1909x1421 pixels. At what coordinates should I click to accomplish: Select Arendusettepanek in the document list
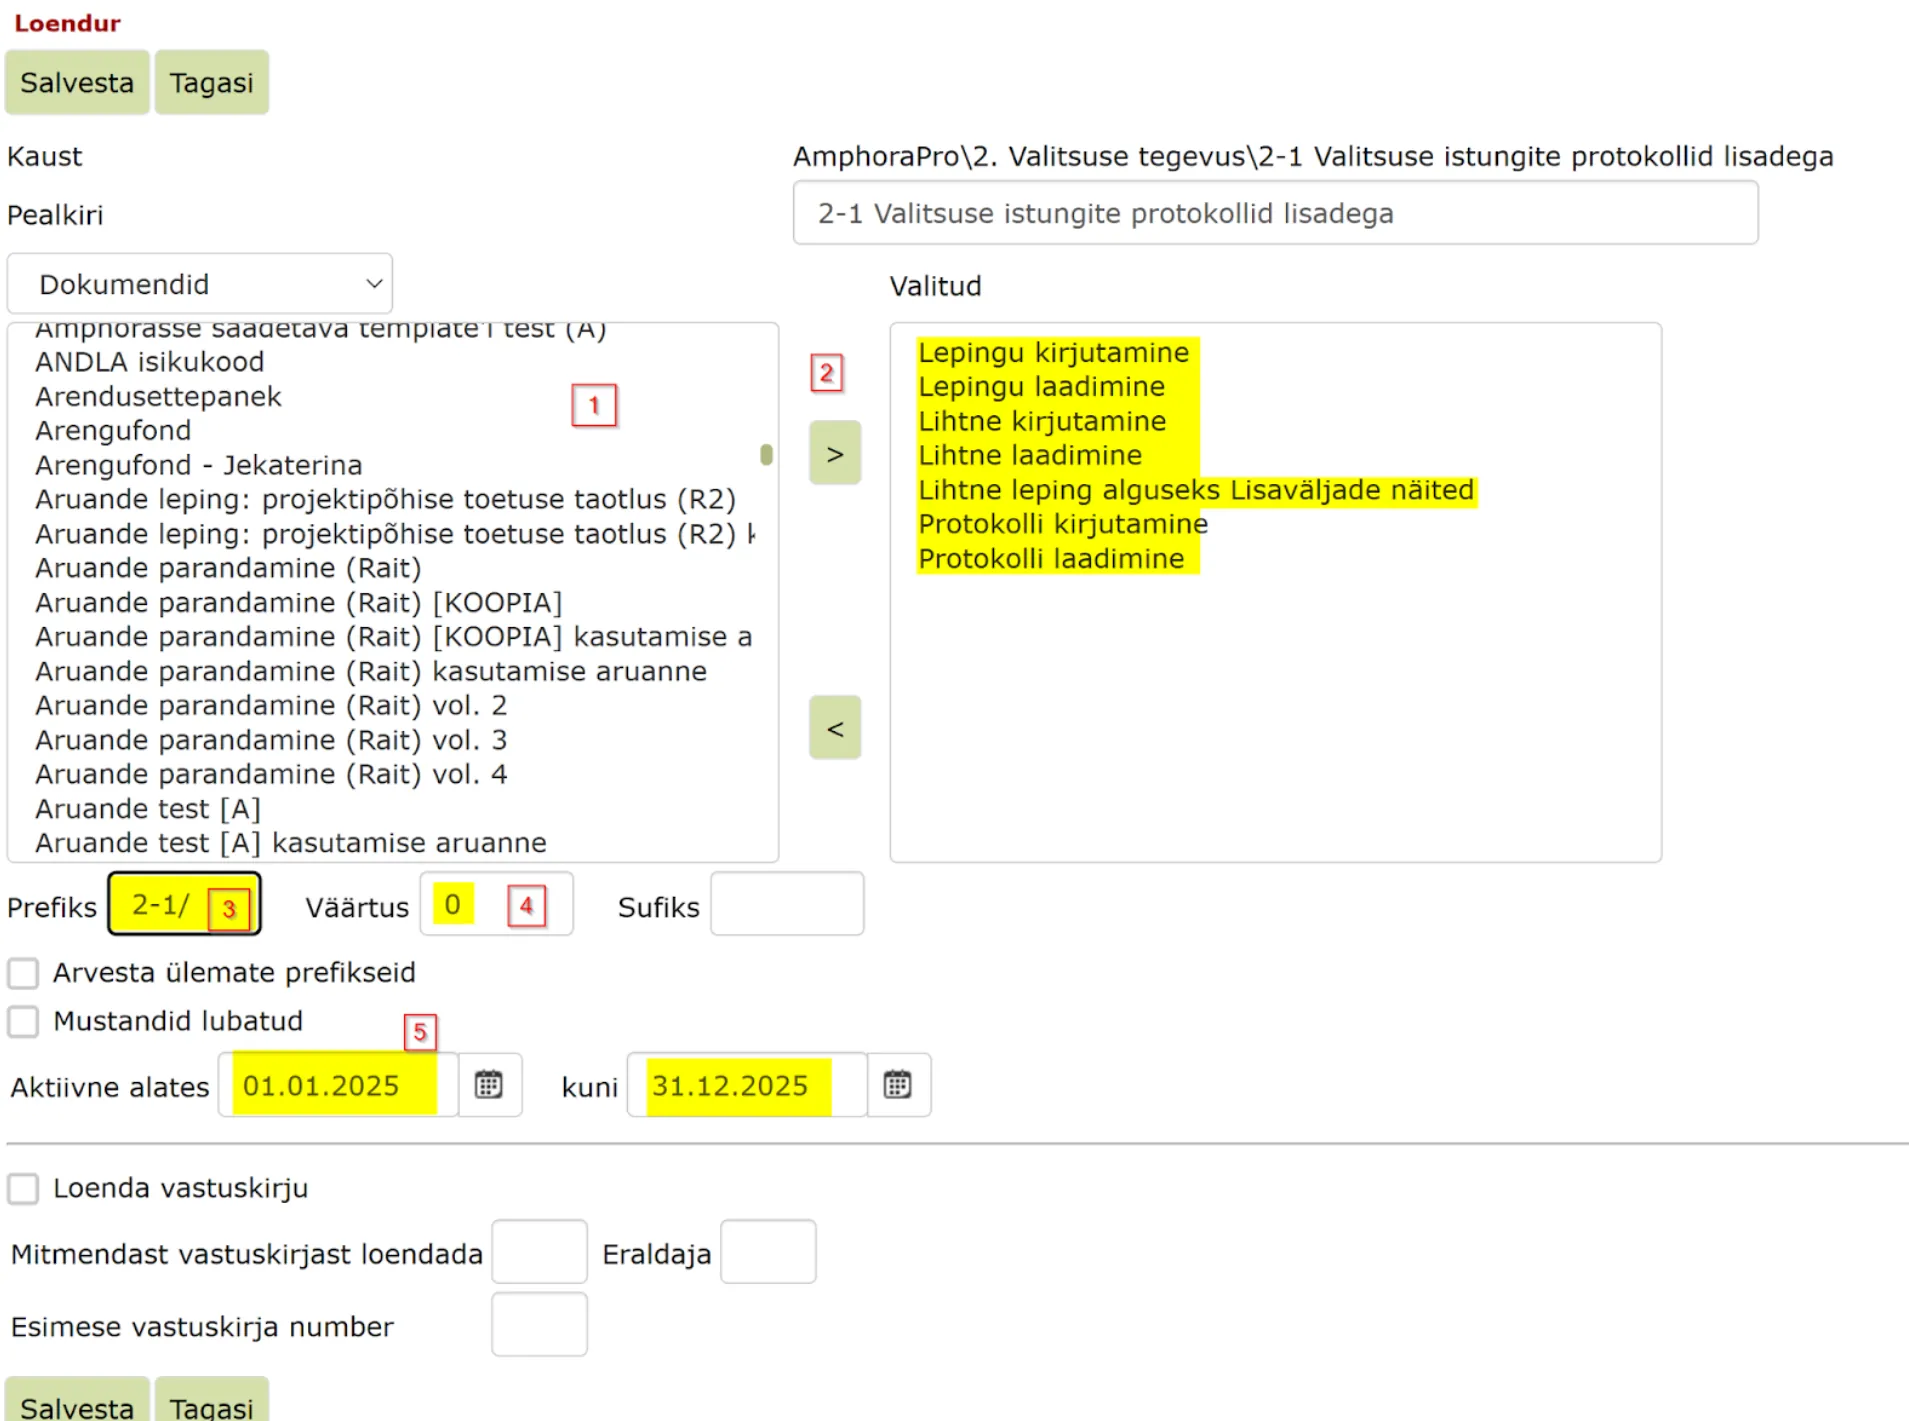click(158, 396)
